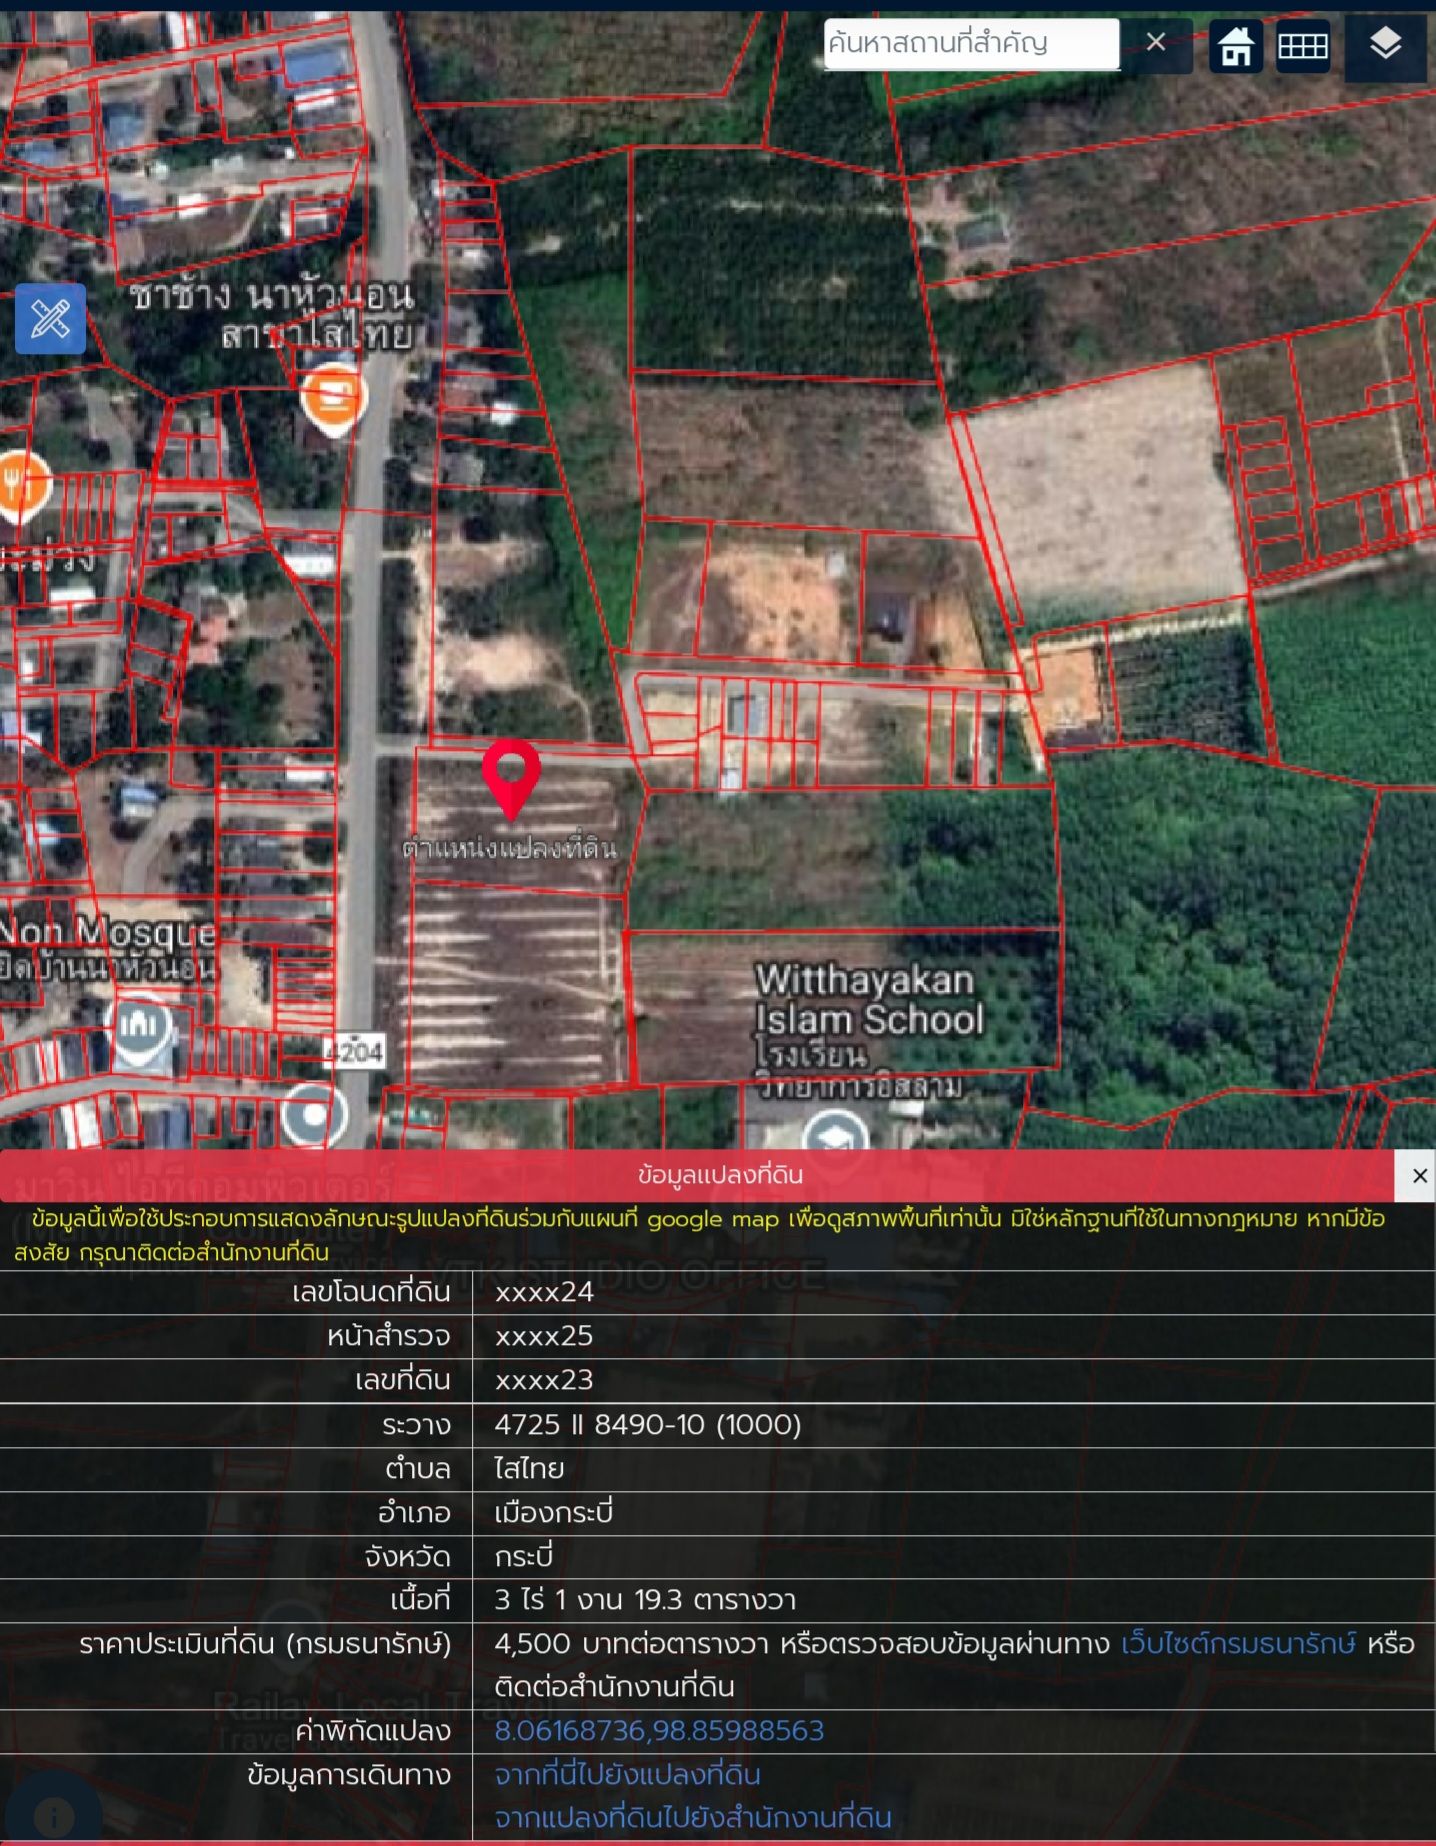The image size is (1436, 1846).
Task: Click the อำเภอ value เมืองกระบี่
Action: coord(553,1512)
